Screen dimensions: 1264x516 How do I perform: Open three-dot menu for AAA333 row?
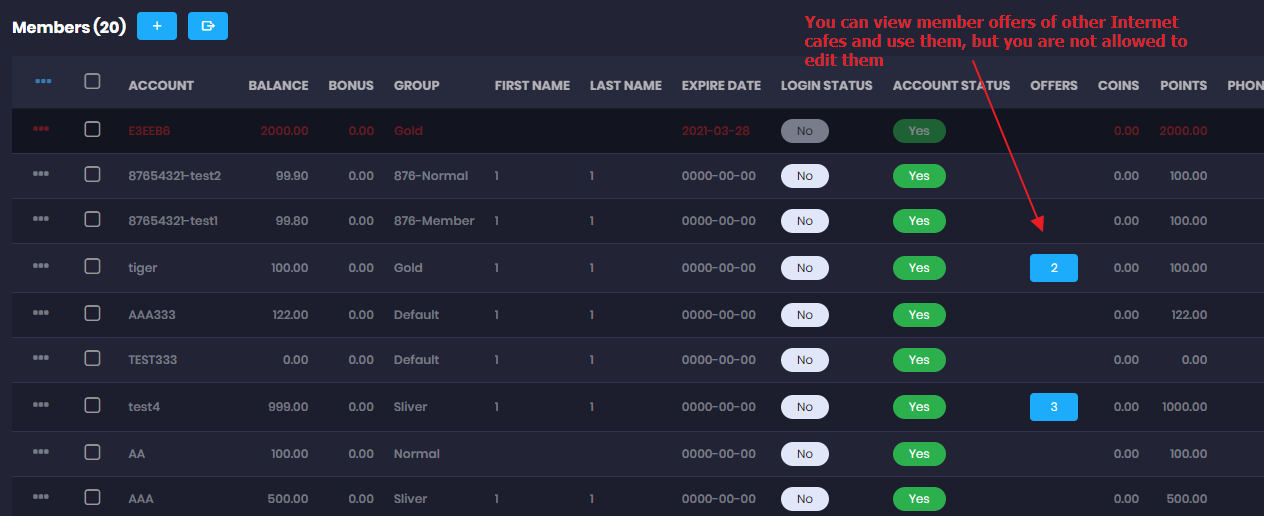41,313
